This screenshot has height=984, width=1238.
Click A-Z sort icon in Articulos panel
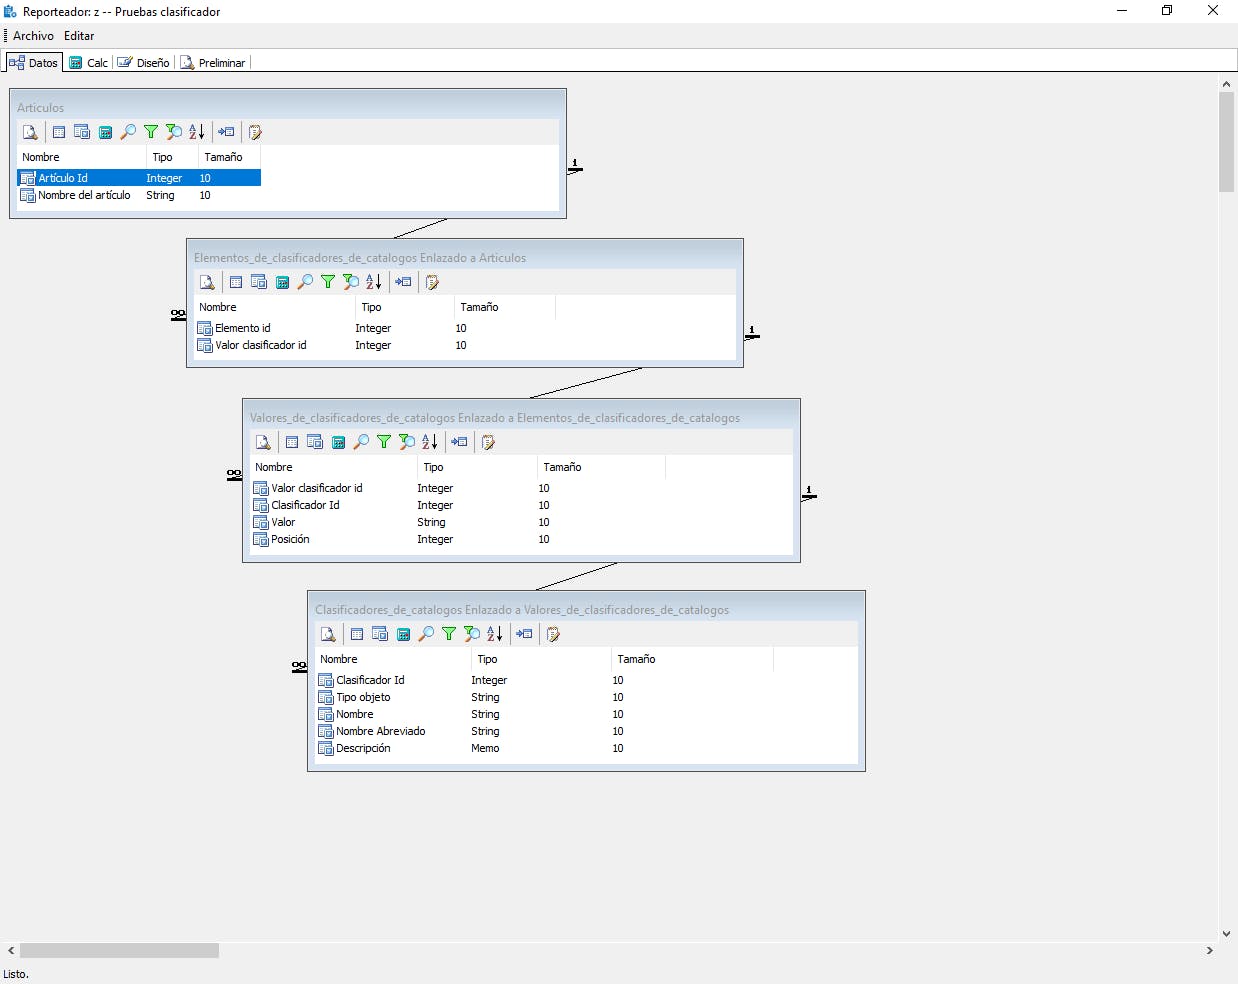pos(197,132)
